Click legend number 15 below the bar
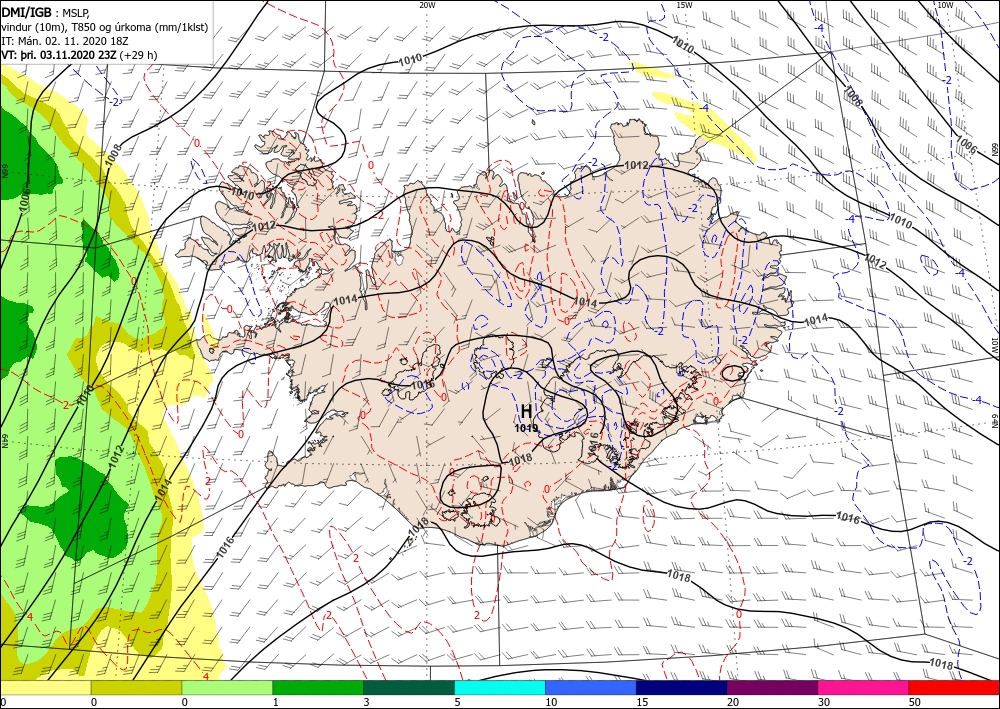Viewport: 1000px width, 709px height. pos(642,702)
